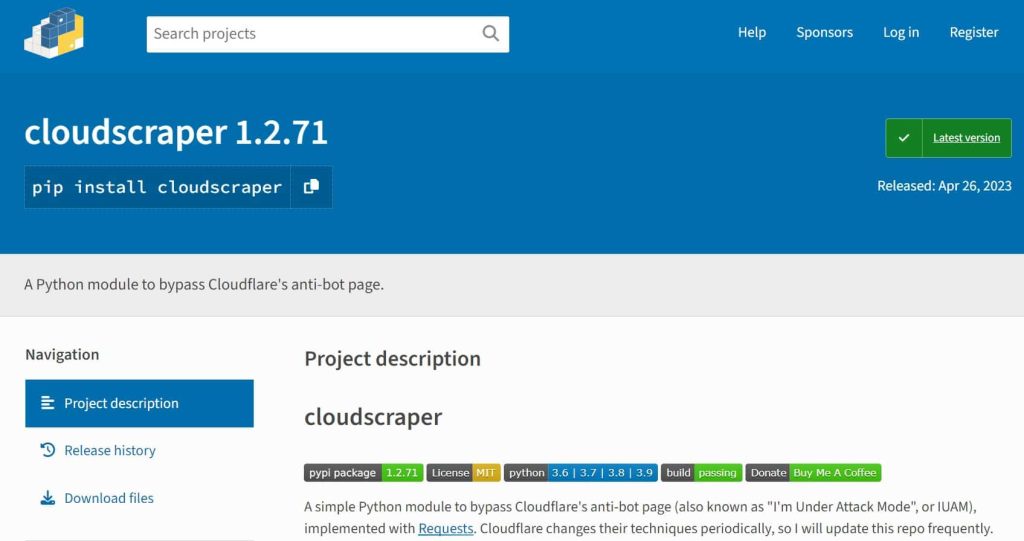1024x541 pixels.
Task: Click the pypi package 1.2.71 badge
Action: (x=363, y=472)
